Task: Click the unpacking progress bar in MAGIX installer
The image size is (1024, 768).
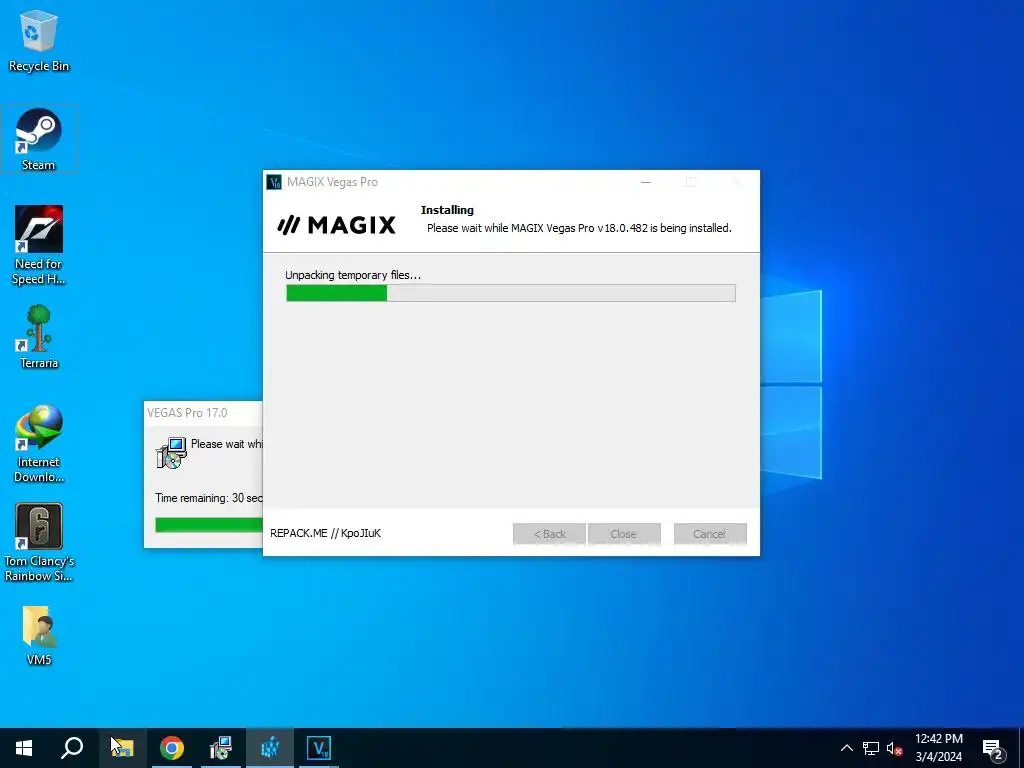Action: pyautogui.click(x=511, y=293)
